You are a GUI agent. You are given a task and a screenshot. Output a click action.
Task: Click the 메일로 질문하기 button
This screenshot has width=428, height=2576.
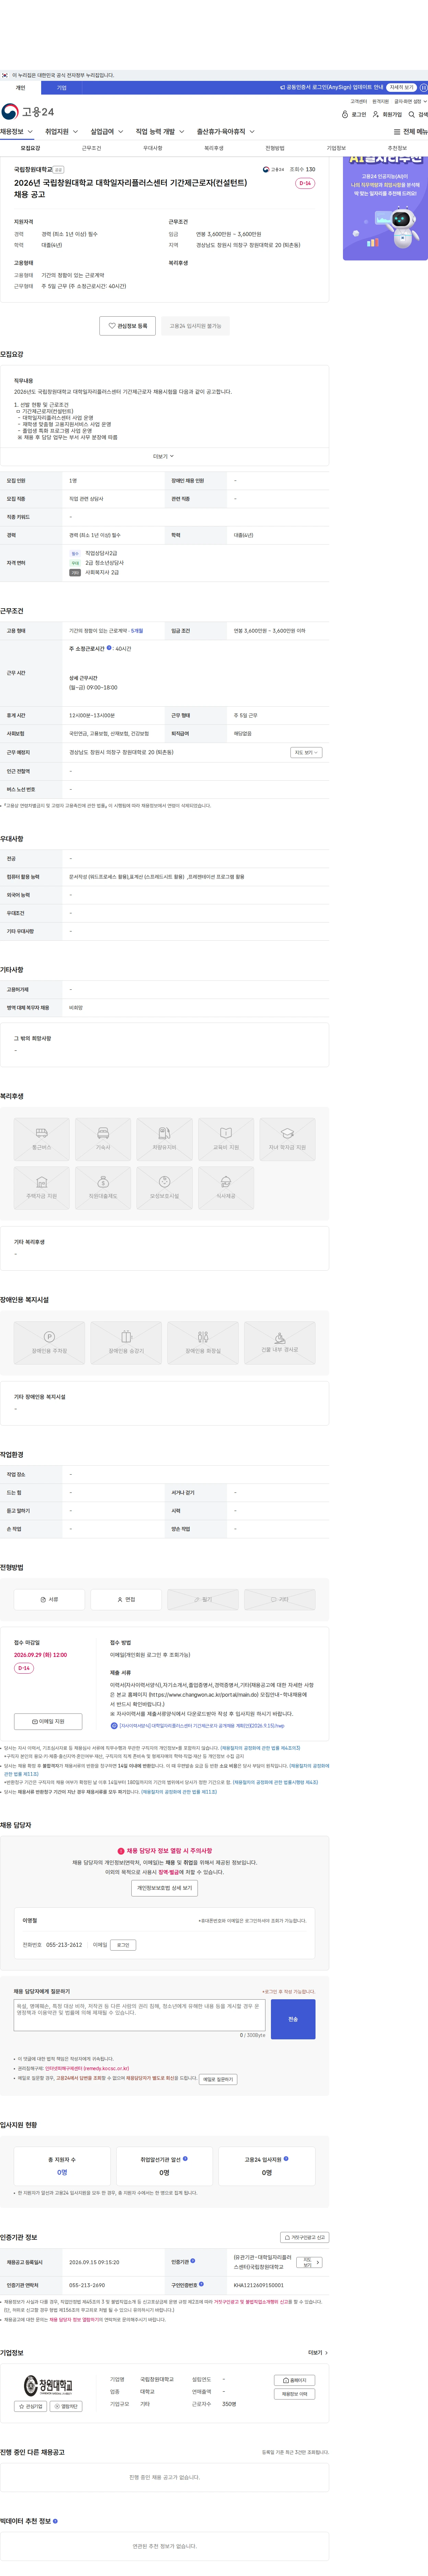(x=218, y=2079)
